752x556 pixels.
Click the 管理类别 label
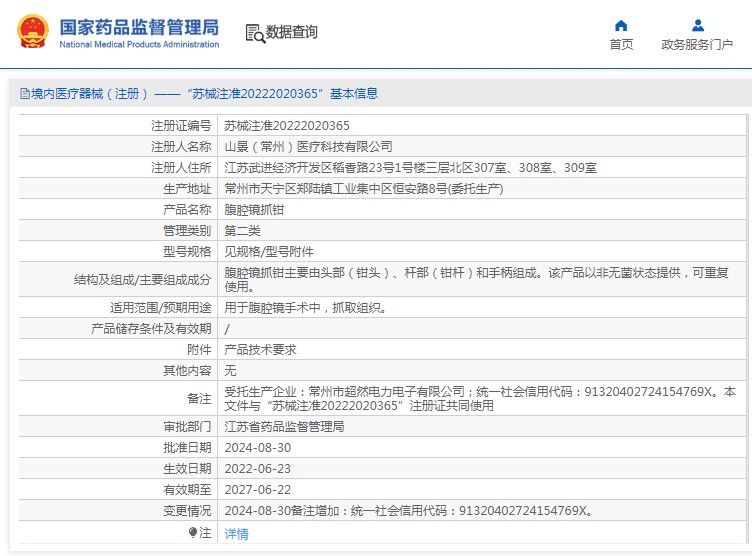coord(187,231)
